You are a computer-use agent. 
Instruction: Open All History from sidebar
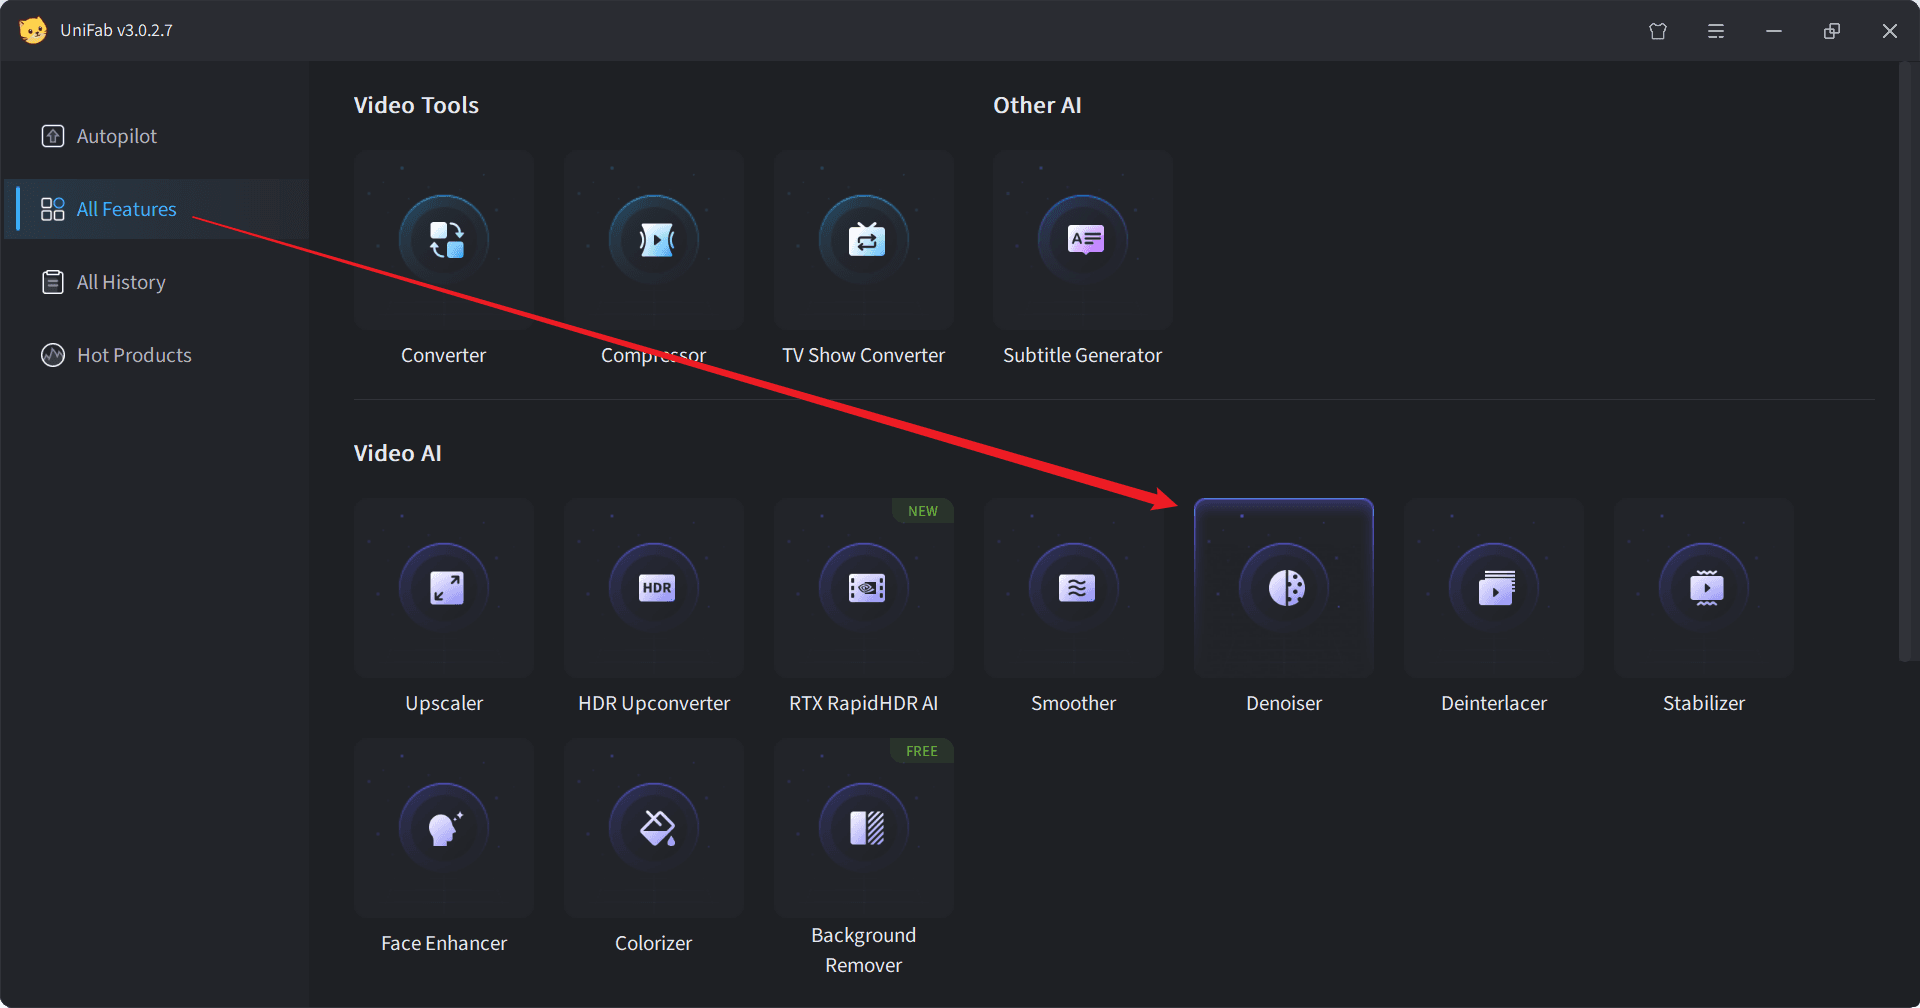[x=120, y=282]
